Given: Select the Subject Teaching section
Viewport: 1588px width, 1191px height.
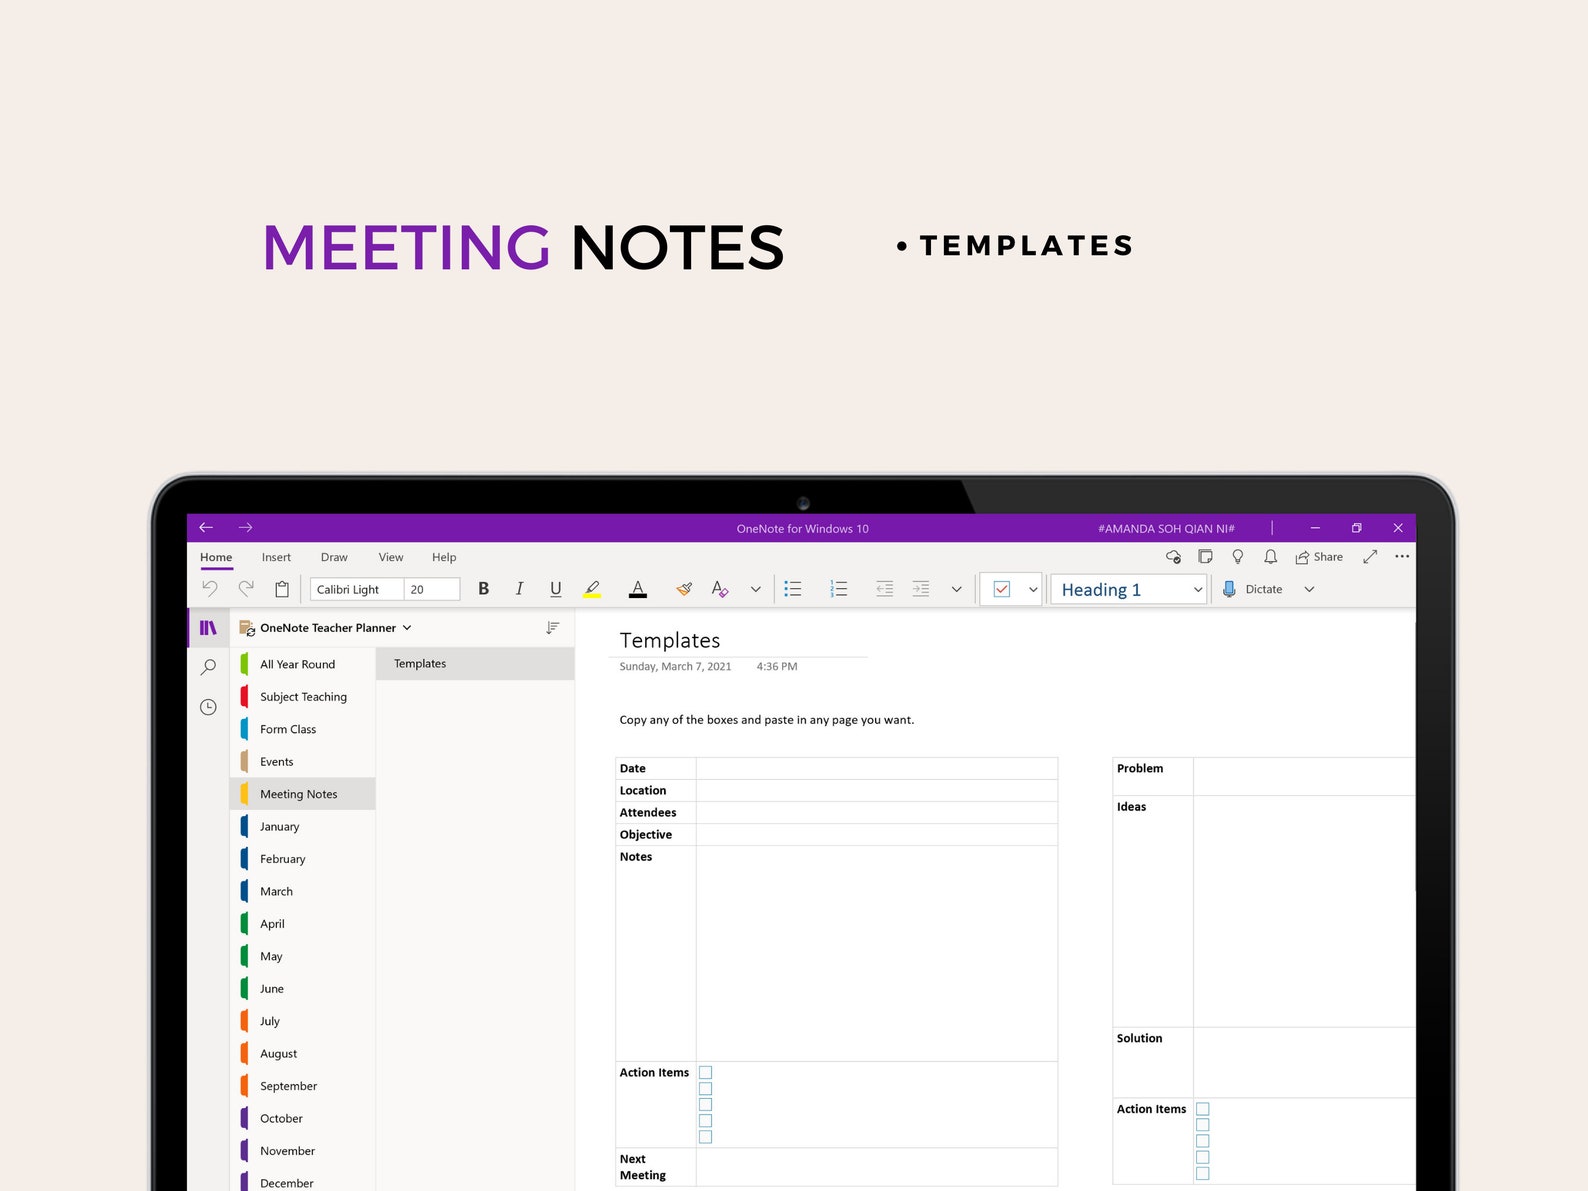Looking at the screenshot, I should tap(303, 697).
